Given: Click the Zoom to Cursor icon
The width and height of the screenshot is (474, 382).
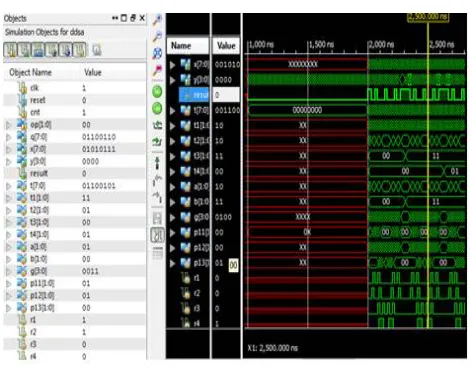Looking at the screenshot, I should pos(157,70).
